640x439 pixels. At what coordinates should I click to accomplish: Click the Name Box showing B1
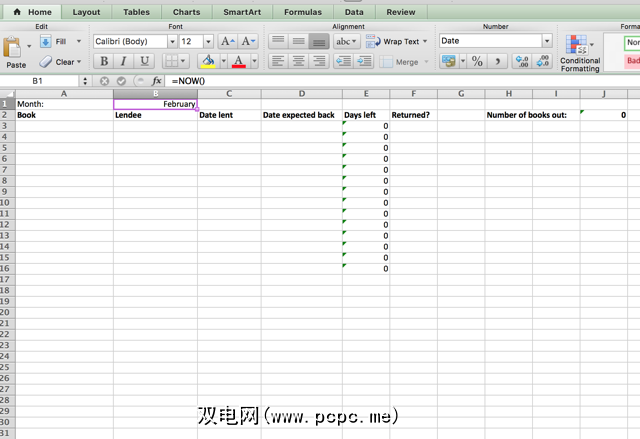[38, 81]
